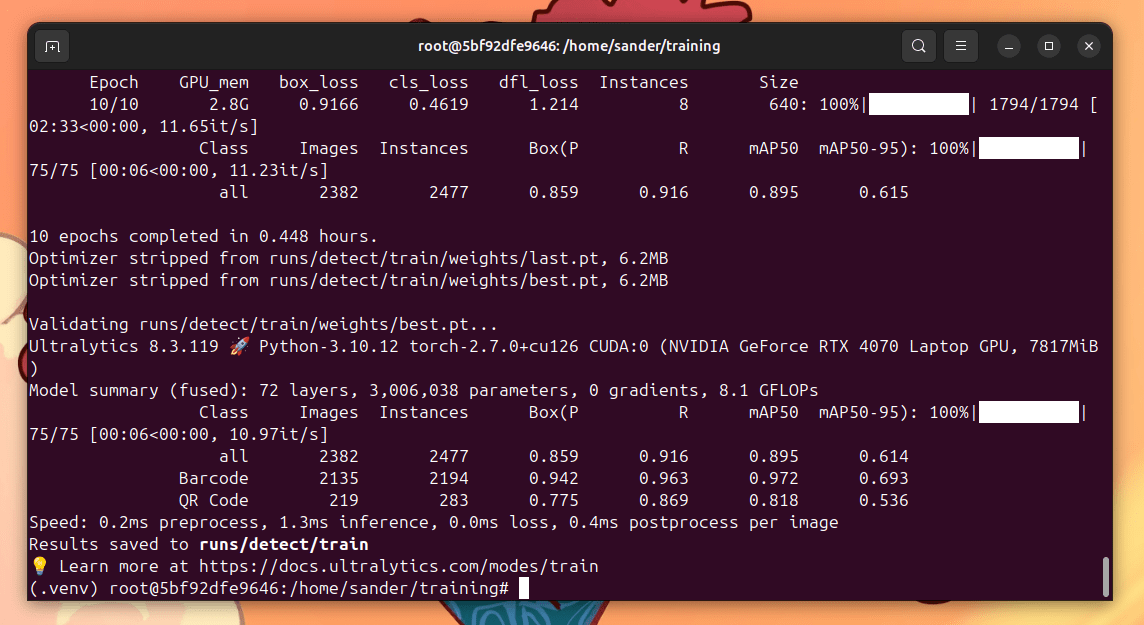Open the terminal hamburger menu
Image resolution: width=1144 pixels, height=625 pixels.
point(961,46)
